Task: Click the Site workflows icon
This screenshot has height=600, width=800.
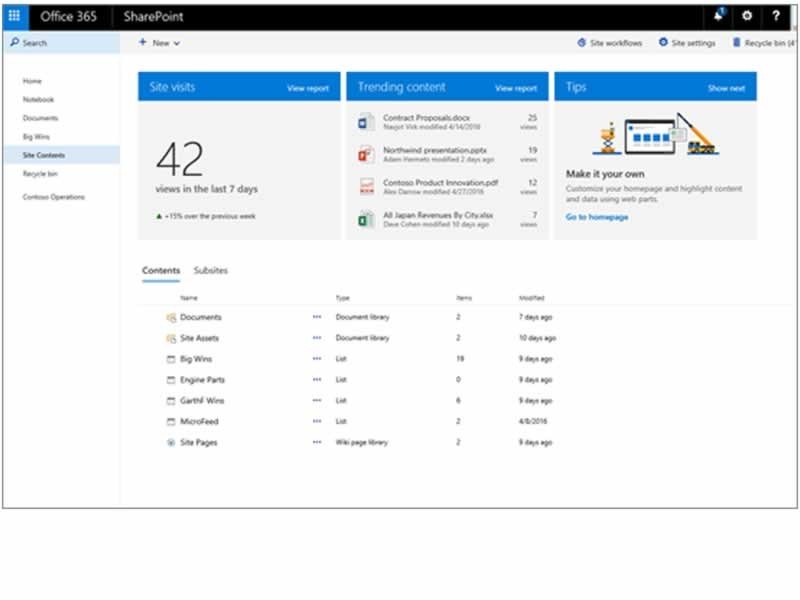Action: 581,43
